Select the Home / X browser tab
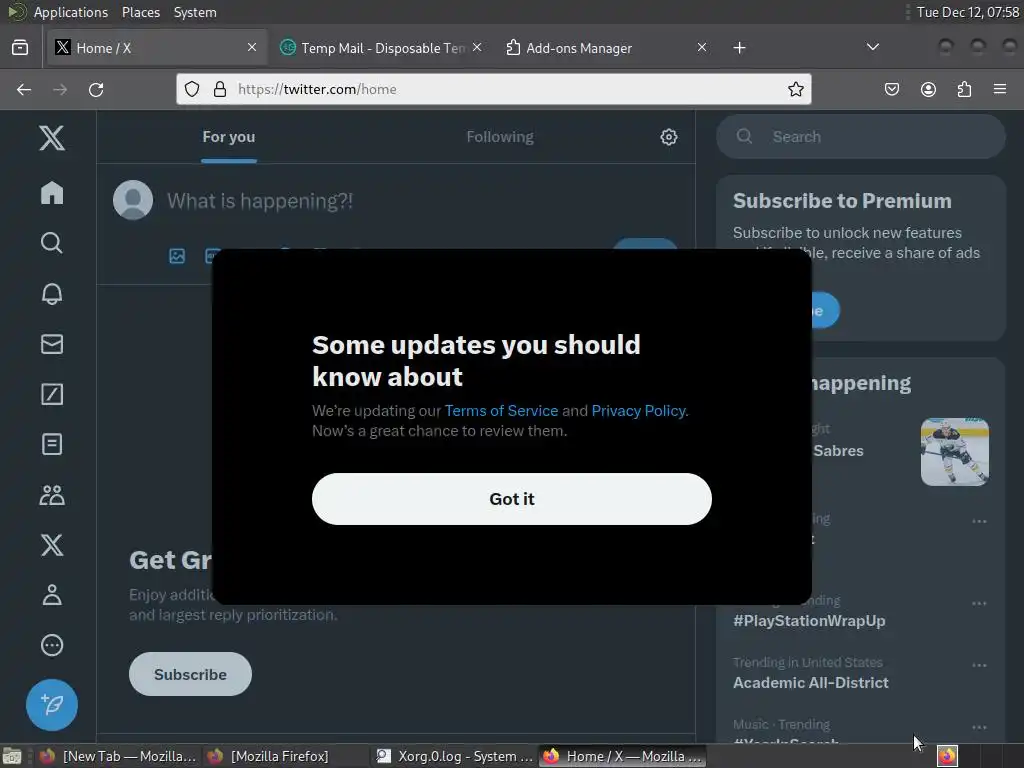 point(157,48)
